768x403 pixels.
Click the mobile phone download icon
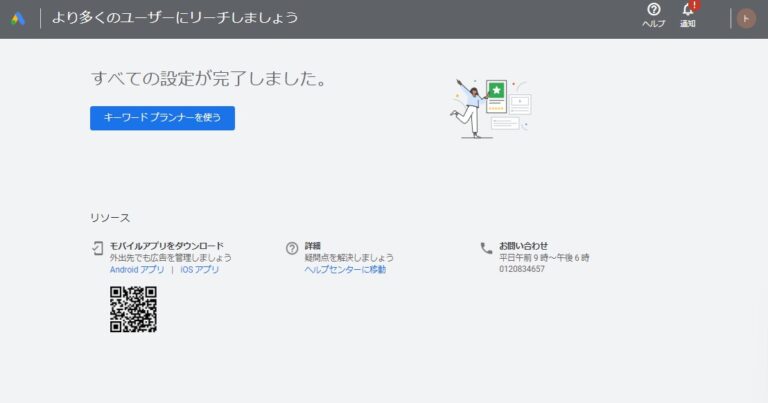coord(97,247)
